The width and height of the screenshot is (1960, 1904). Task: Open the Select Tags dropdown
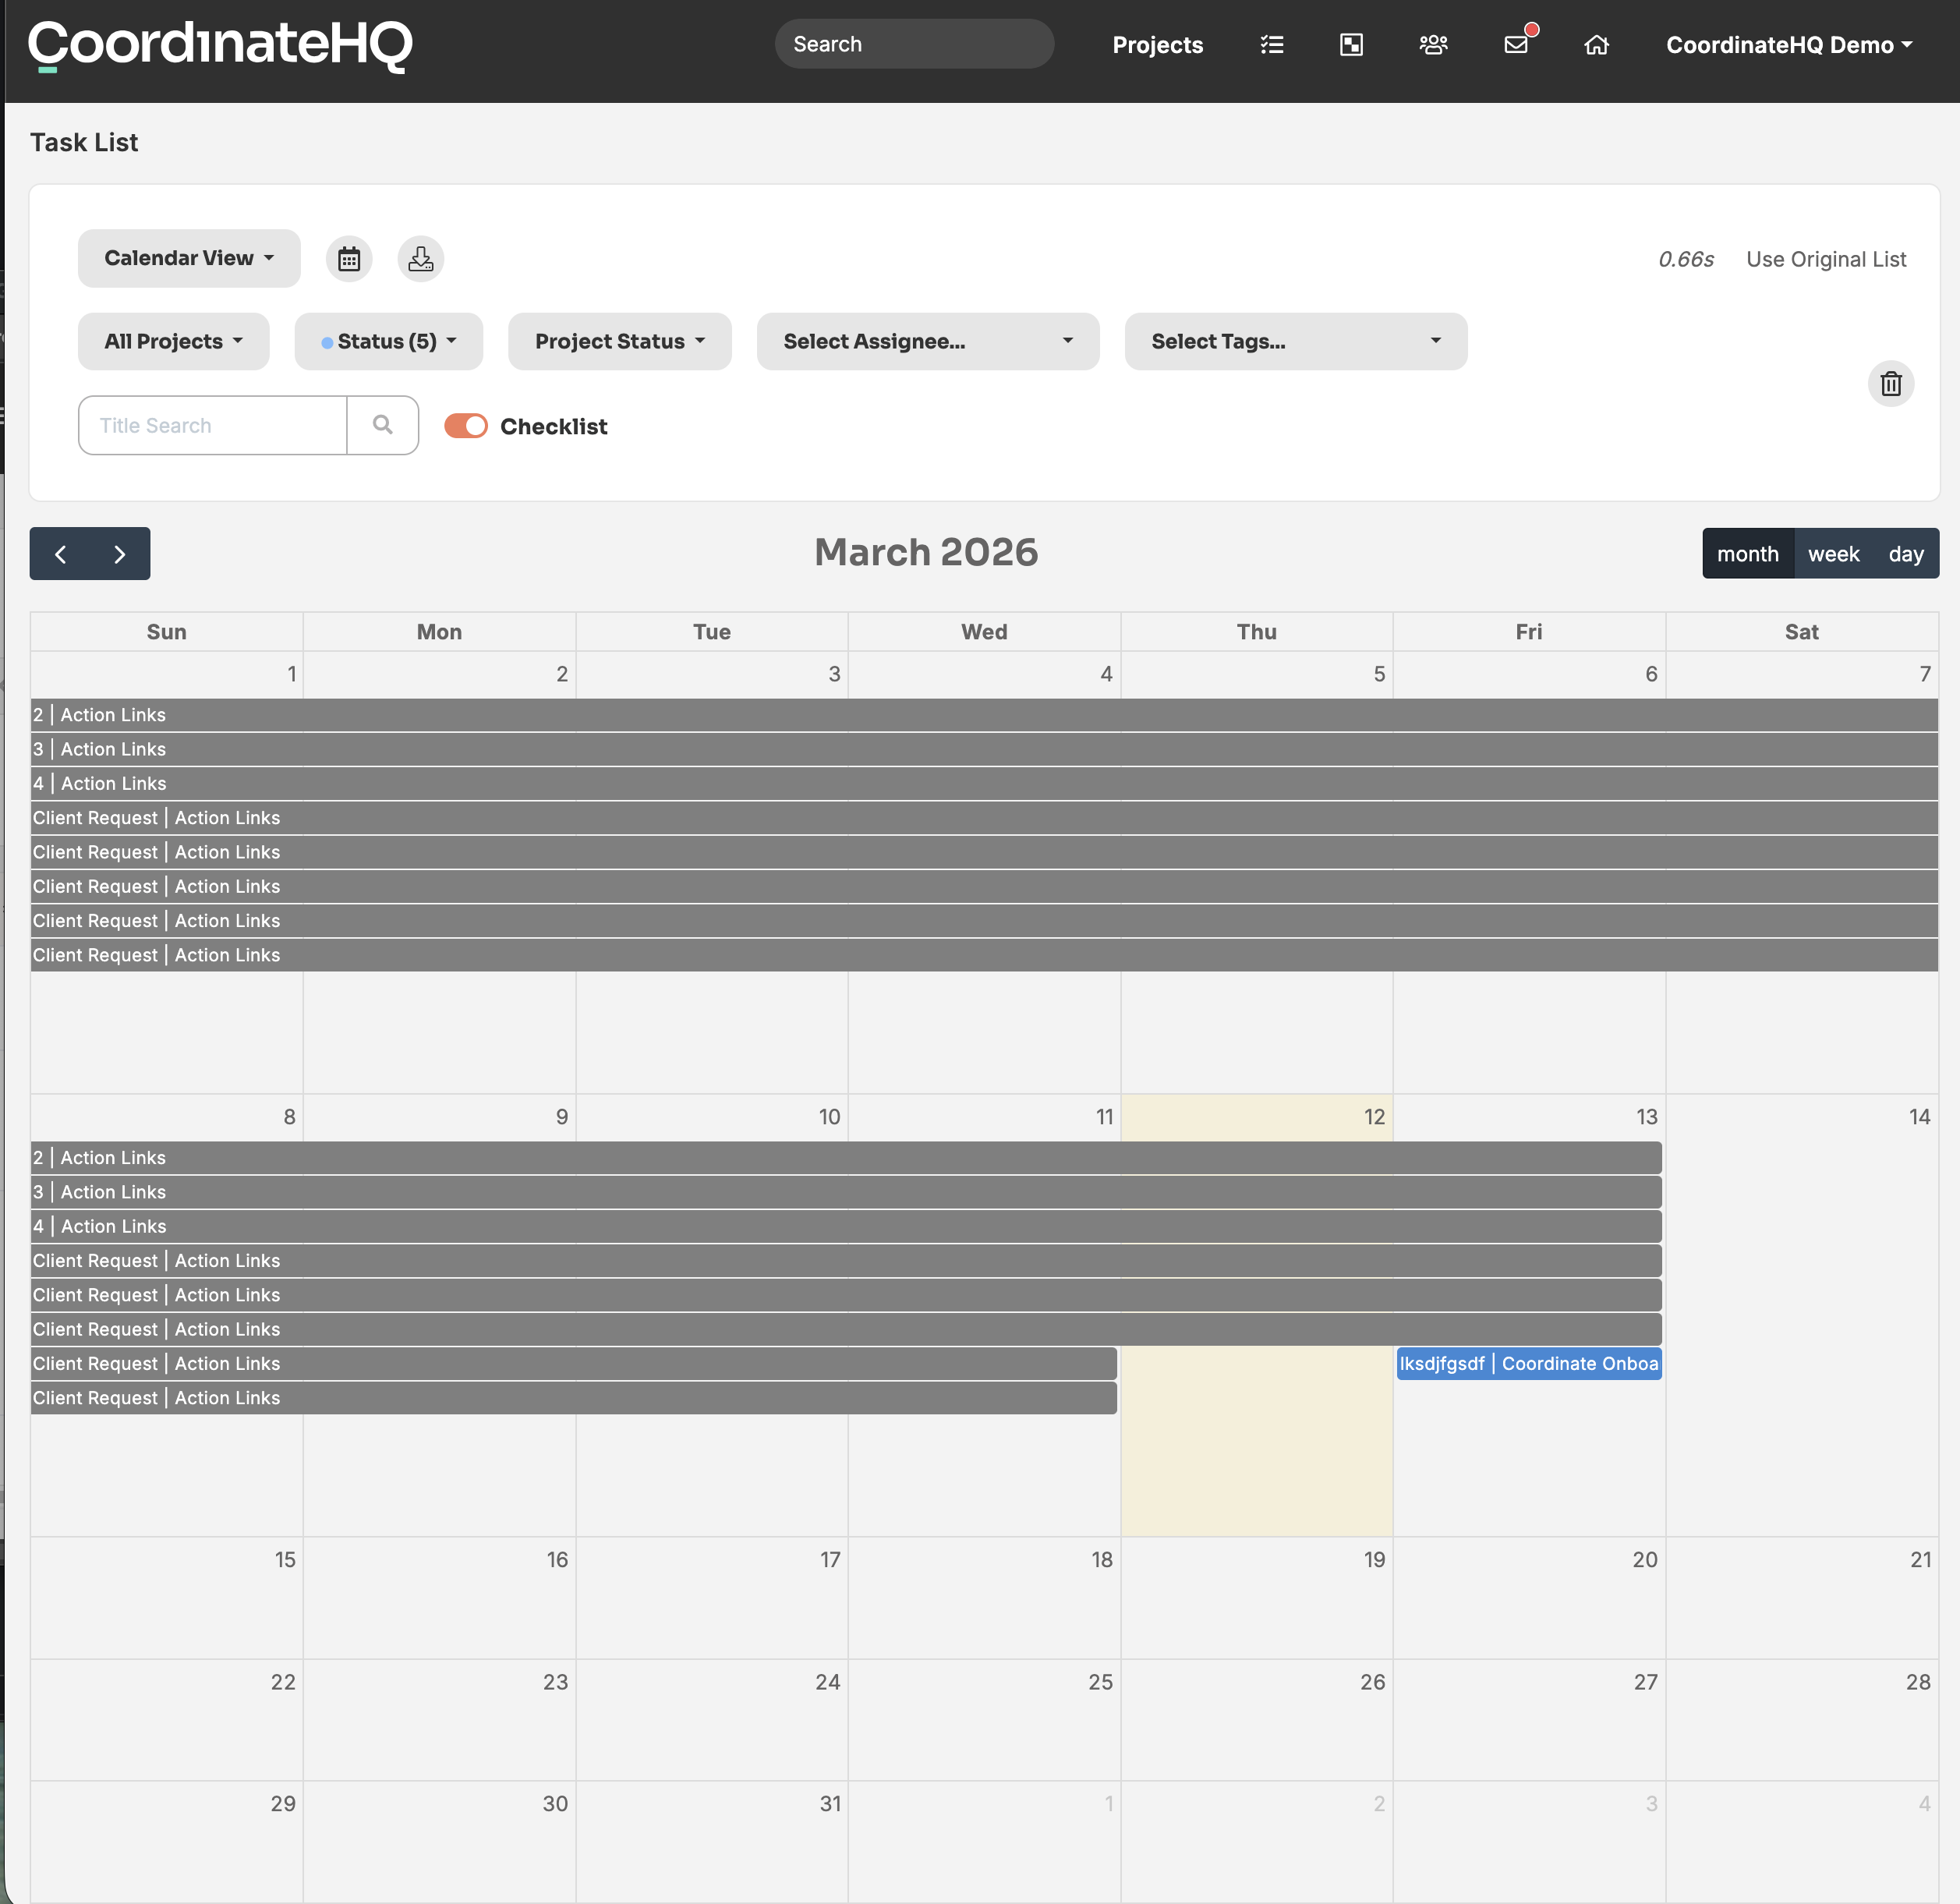tap(1296, 342)
